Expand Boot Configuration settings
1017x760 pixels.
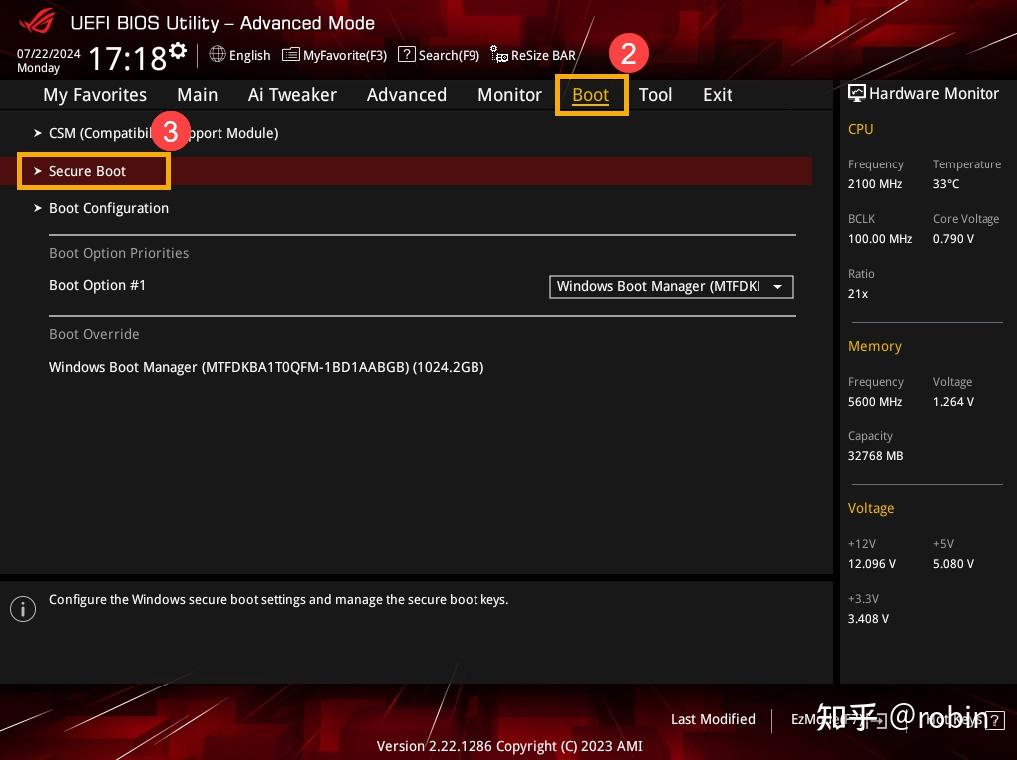point(109,208)
